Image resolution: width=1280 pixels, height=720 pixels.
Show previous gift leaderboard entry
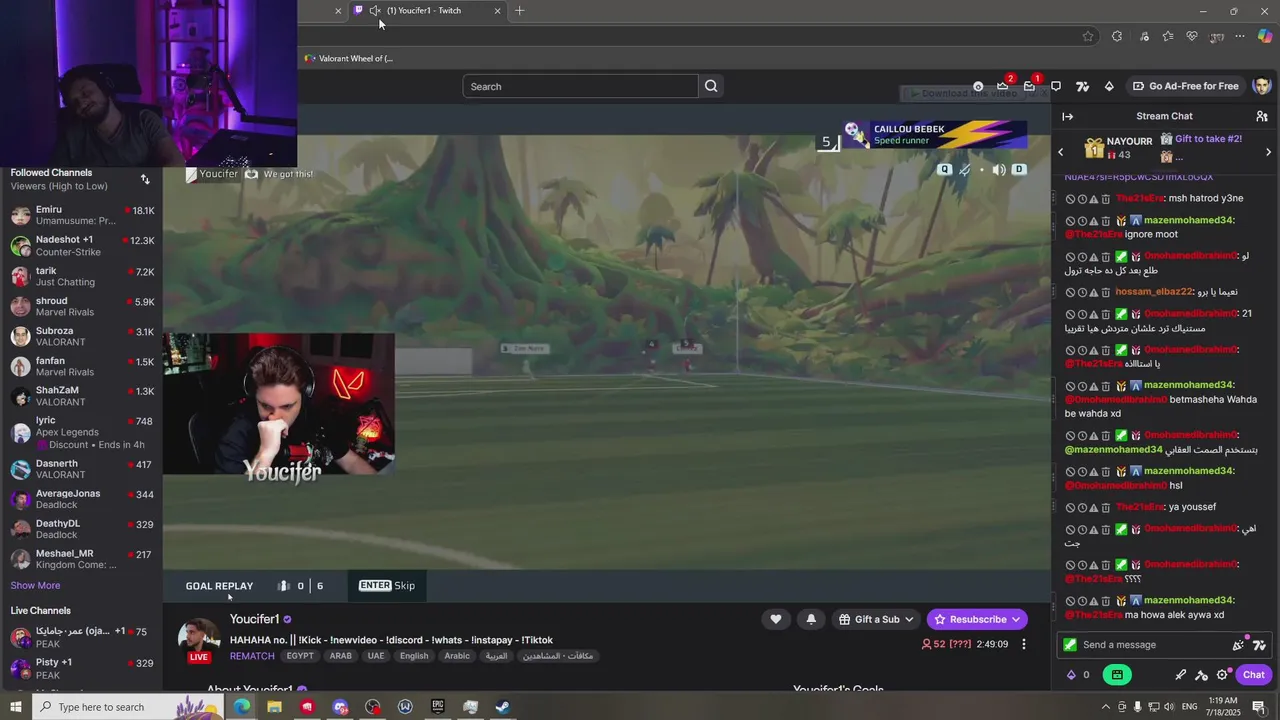tap(1061, 152)
